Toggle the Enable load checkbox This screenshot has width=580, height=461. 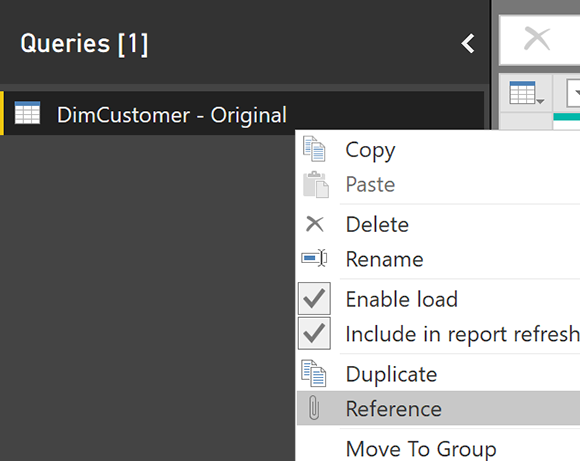point(314,299)
